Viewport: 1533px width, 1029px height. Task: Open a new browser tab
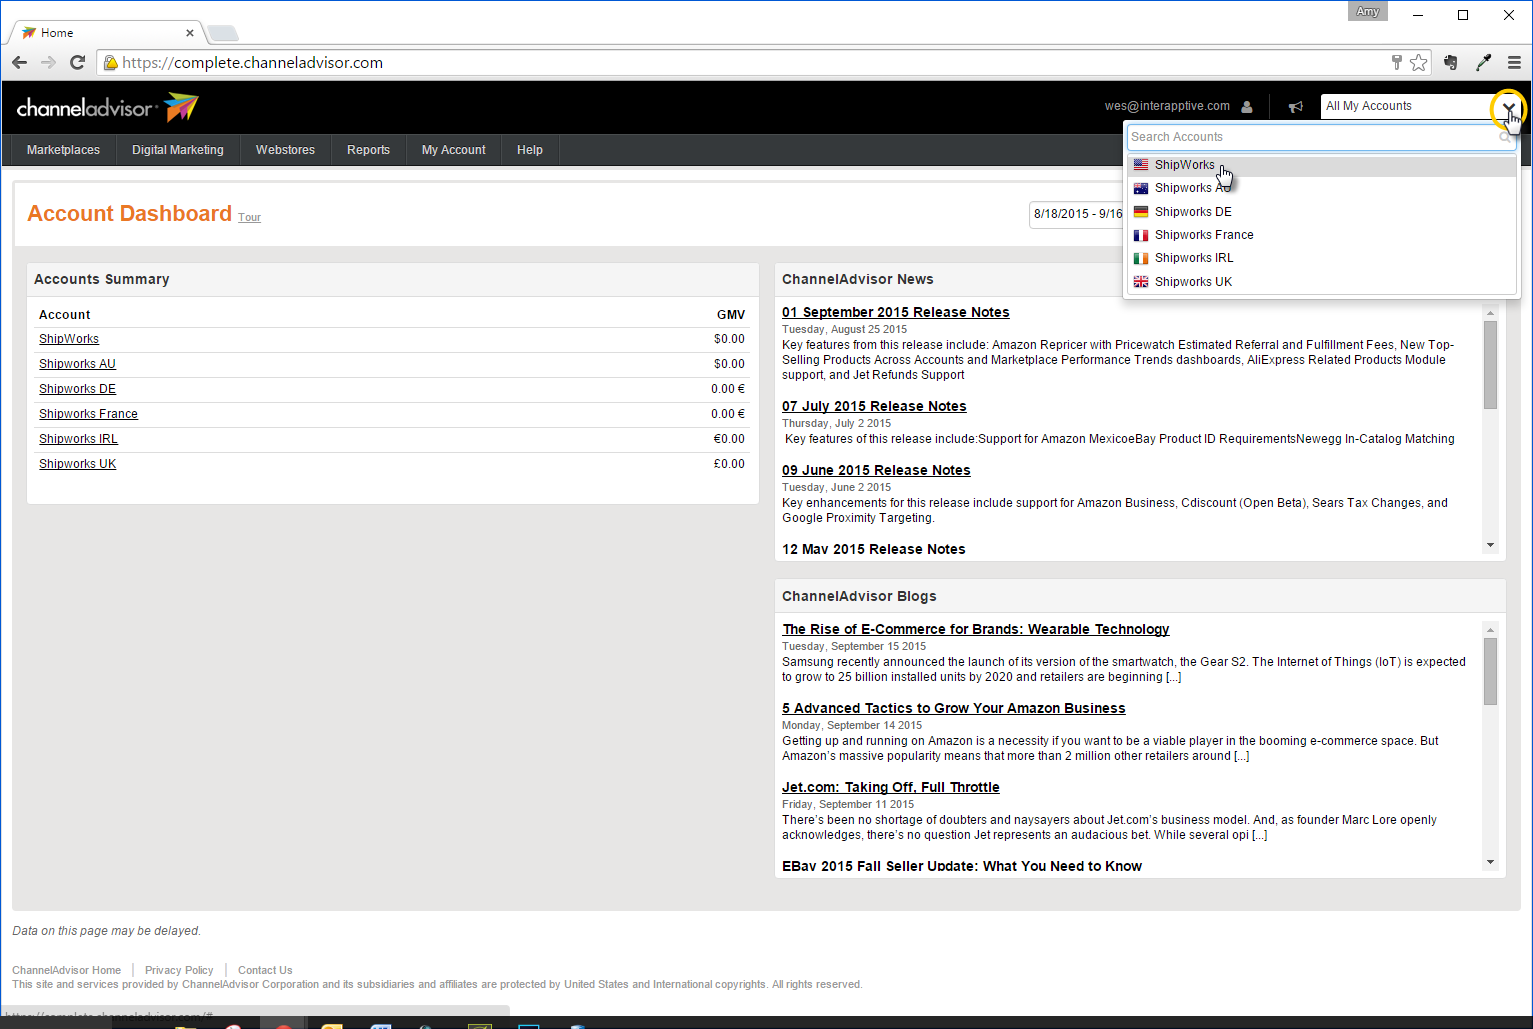tap(222, 33)
